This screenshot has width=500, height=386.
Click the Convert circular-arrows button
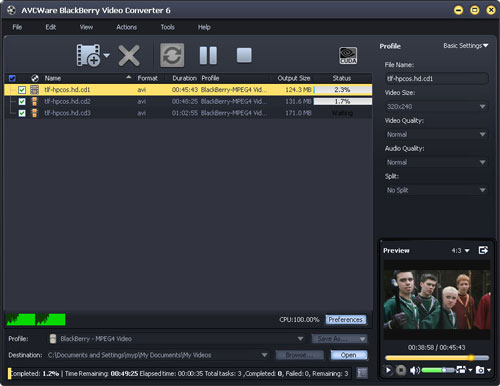tap(172, 55)
